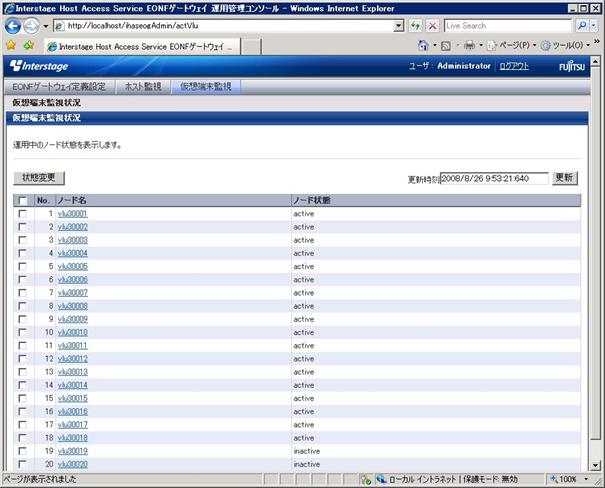Image resolution: width=605 pixels, height=488 pixels.
Task: Open node link vlu30012
Action: (73, 359)
